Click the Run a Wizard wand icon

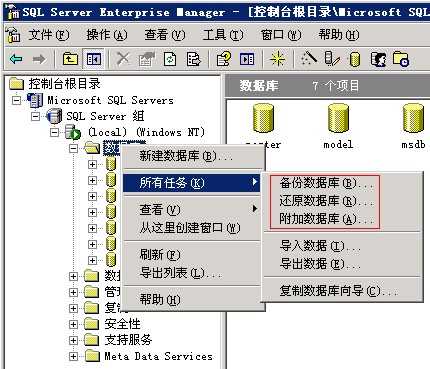pyautogui.click(x=309, y=59)
